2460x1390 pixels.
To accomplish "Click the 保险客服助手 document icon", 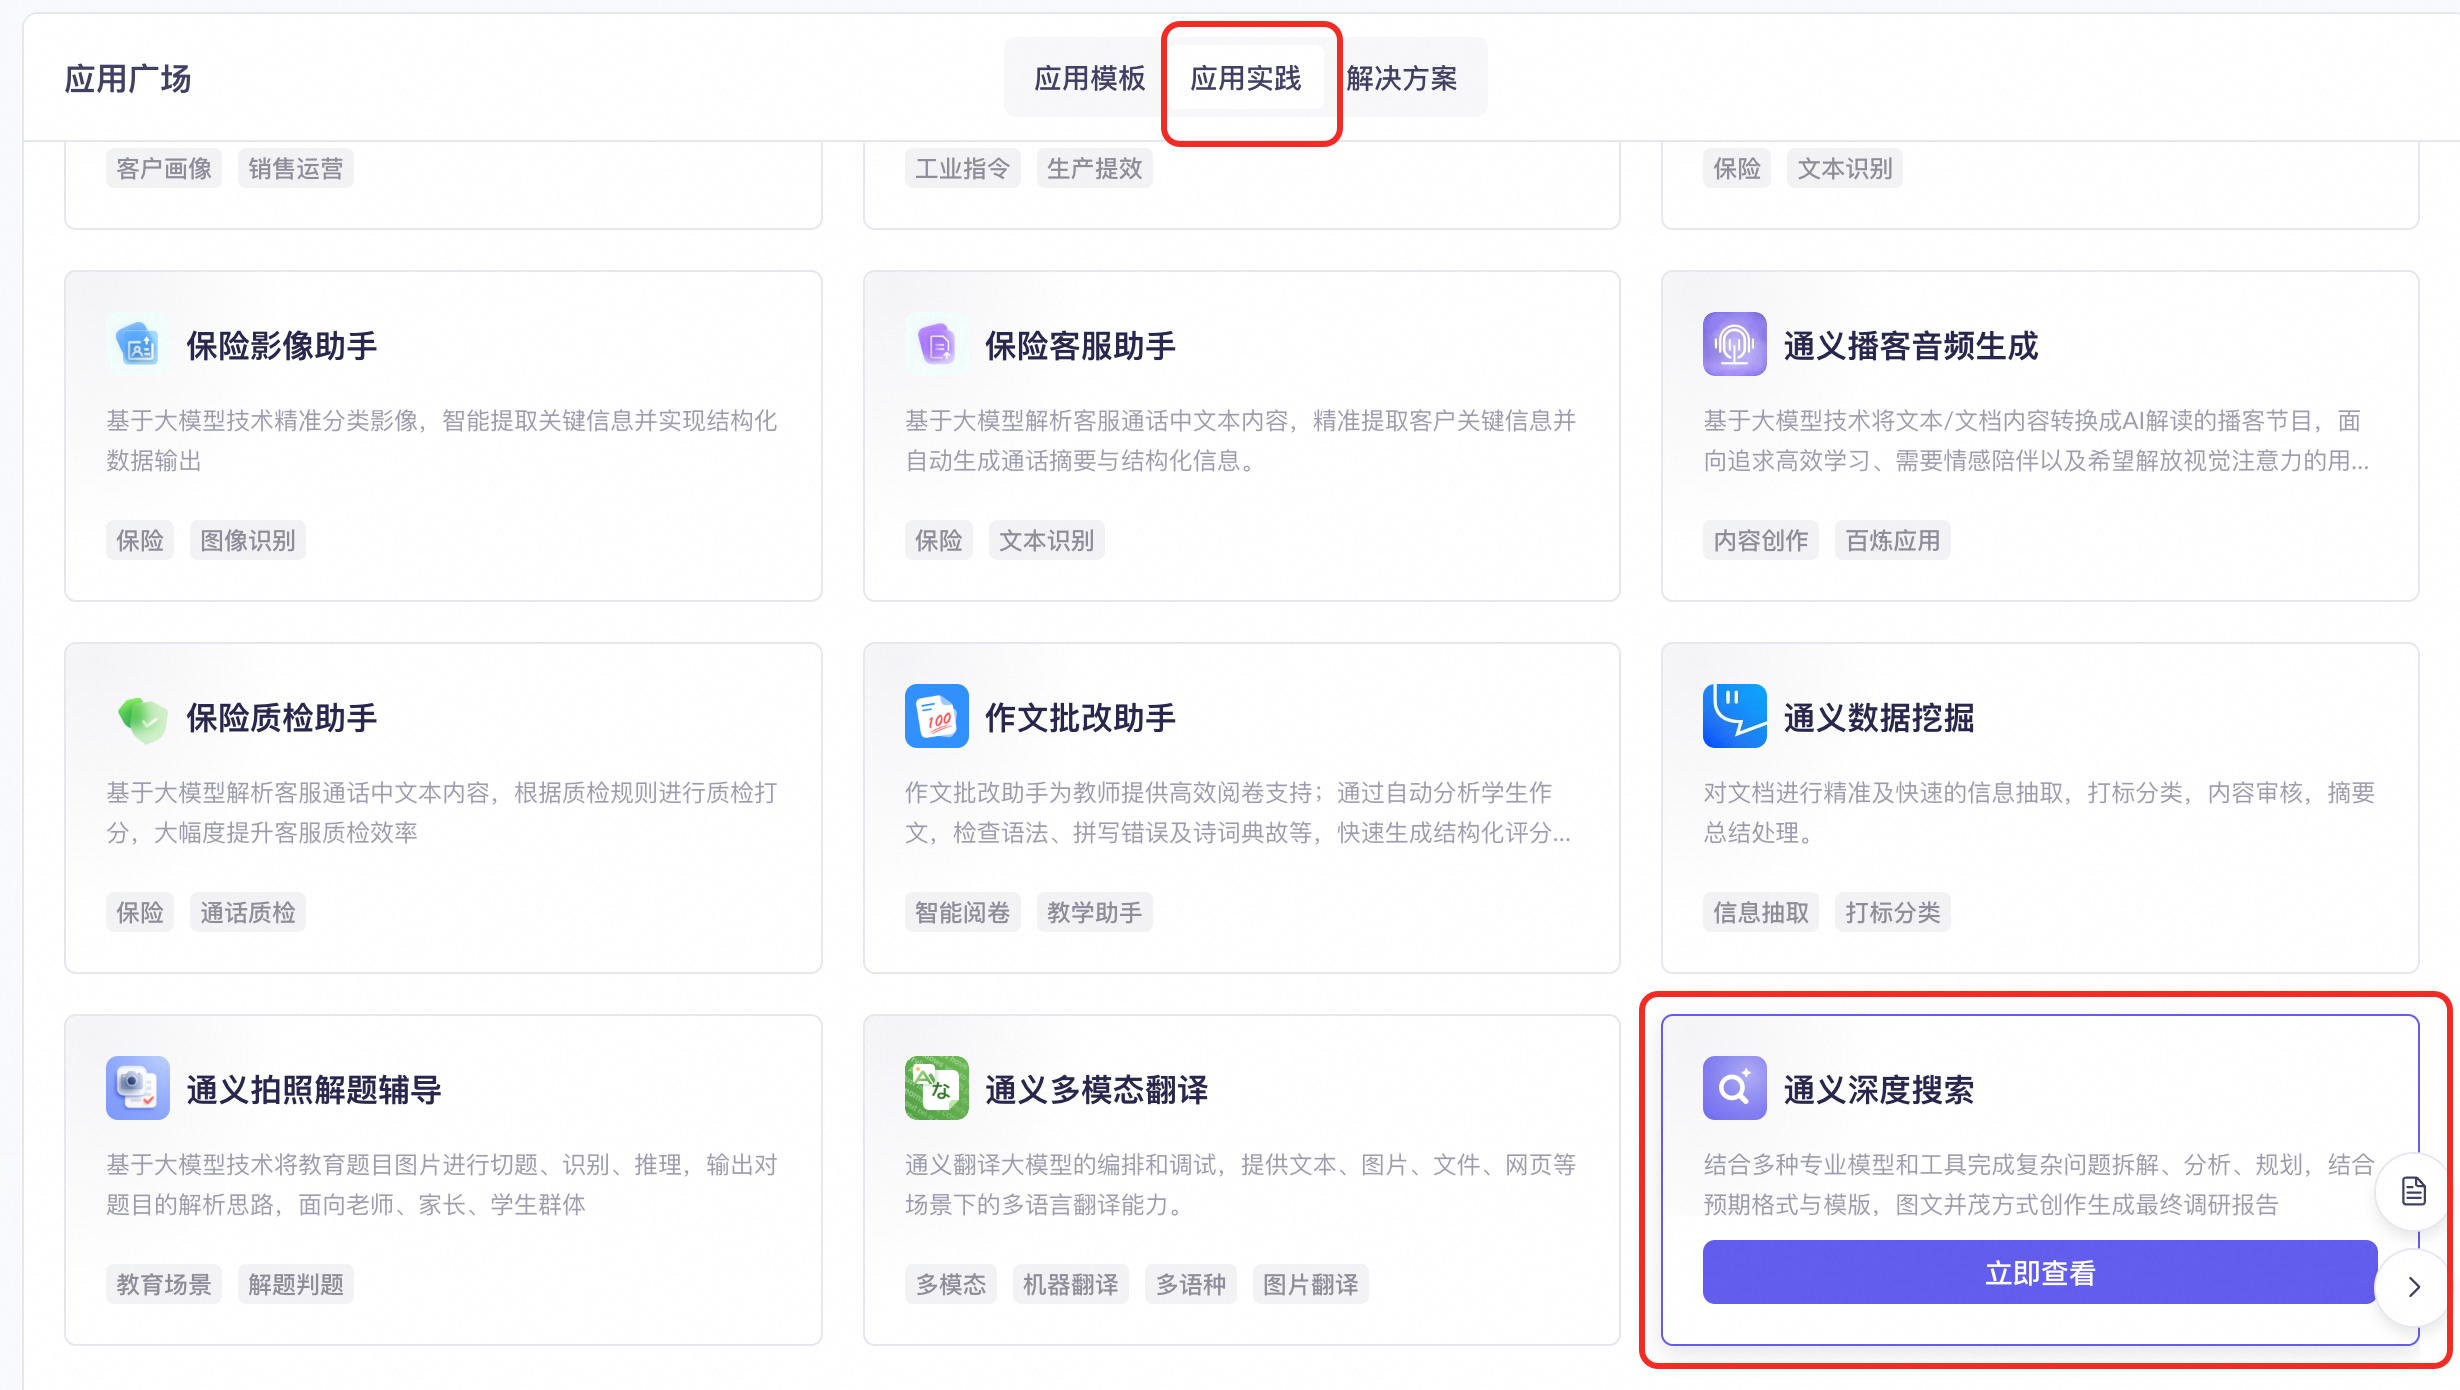I will 937,344.
